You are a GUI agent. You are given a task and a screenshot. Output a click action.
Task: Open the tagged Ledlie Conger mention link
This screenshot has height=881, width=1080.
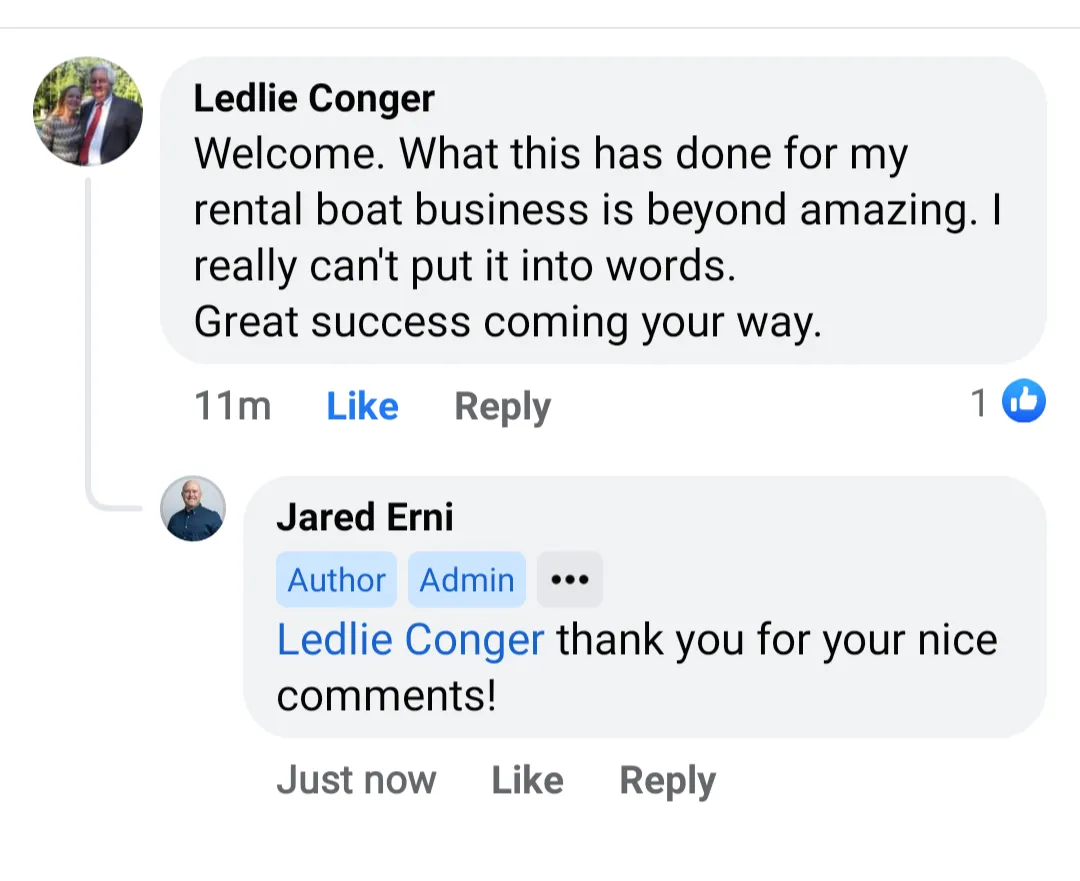pos(411,640)
